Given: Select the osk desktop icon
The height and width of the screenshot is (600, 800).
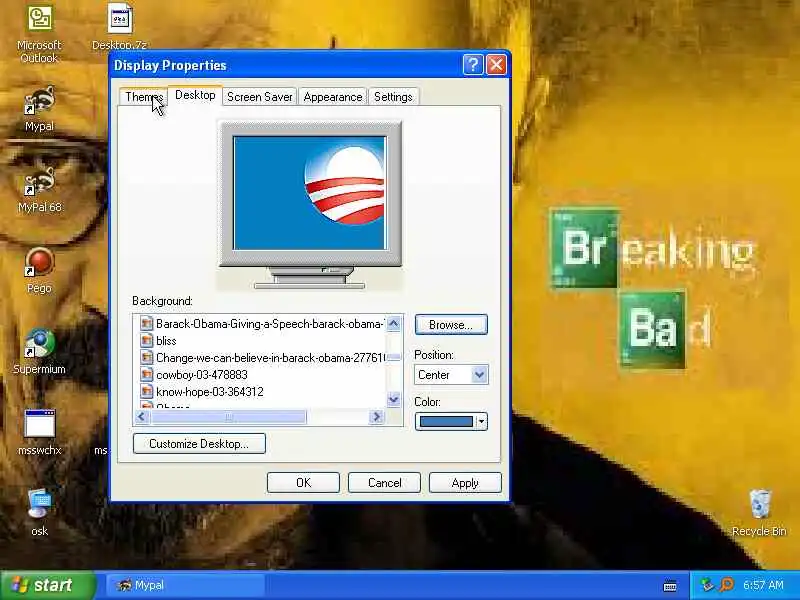Looking at the screenshot, I should click(x=39, y=513).
